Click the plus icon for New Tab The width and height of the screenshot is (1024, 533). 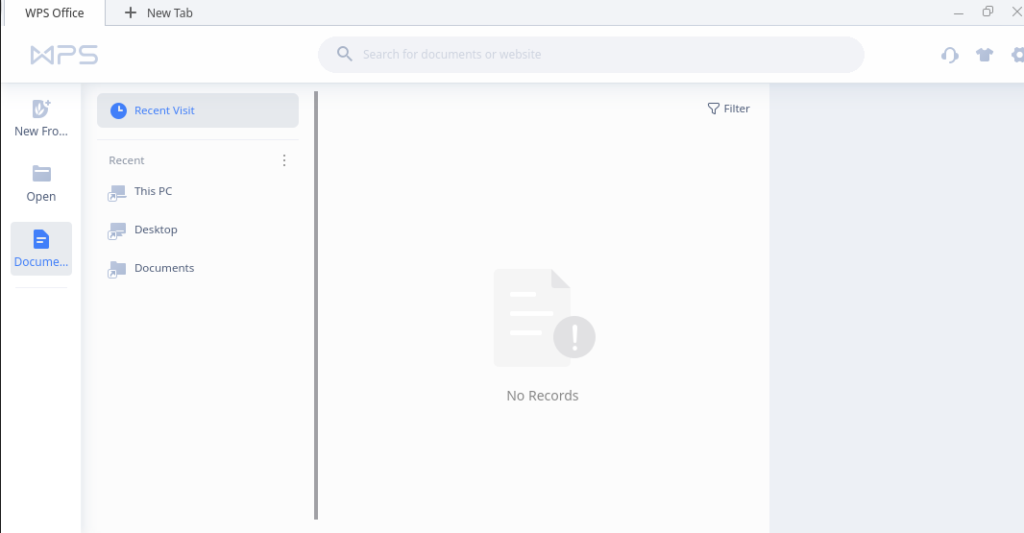pos(131,12)
